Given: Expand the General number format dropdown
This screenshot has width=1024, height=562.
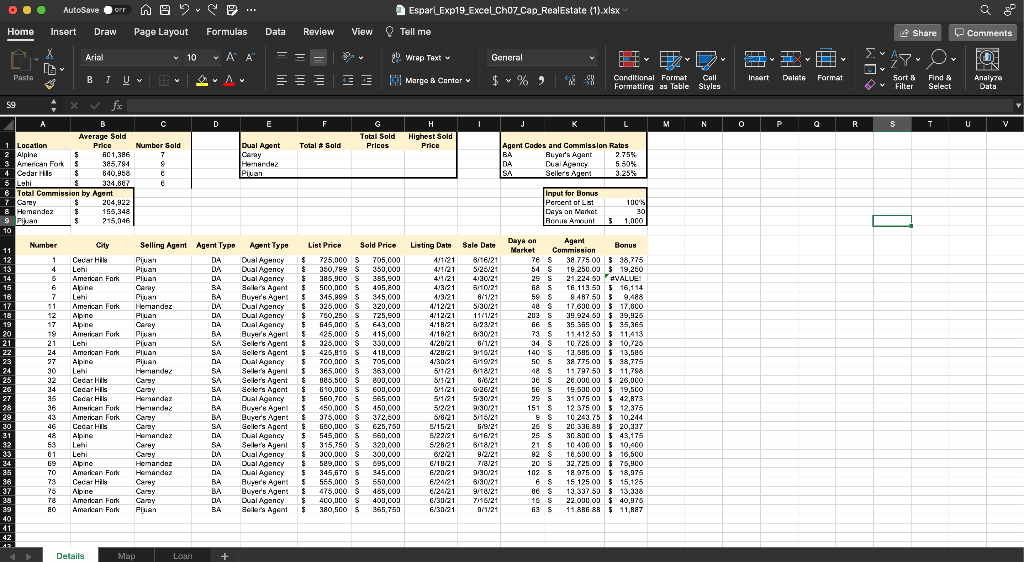Looking at the screenshot, I should [594, 58].
